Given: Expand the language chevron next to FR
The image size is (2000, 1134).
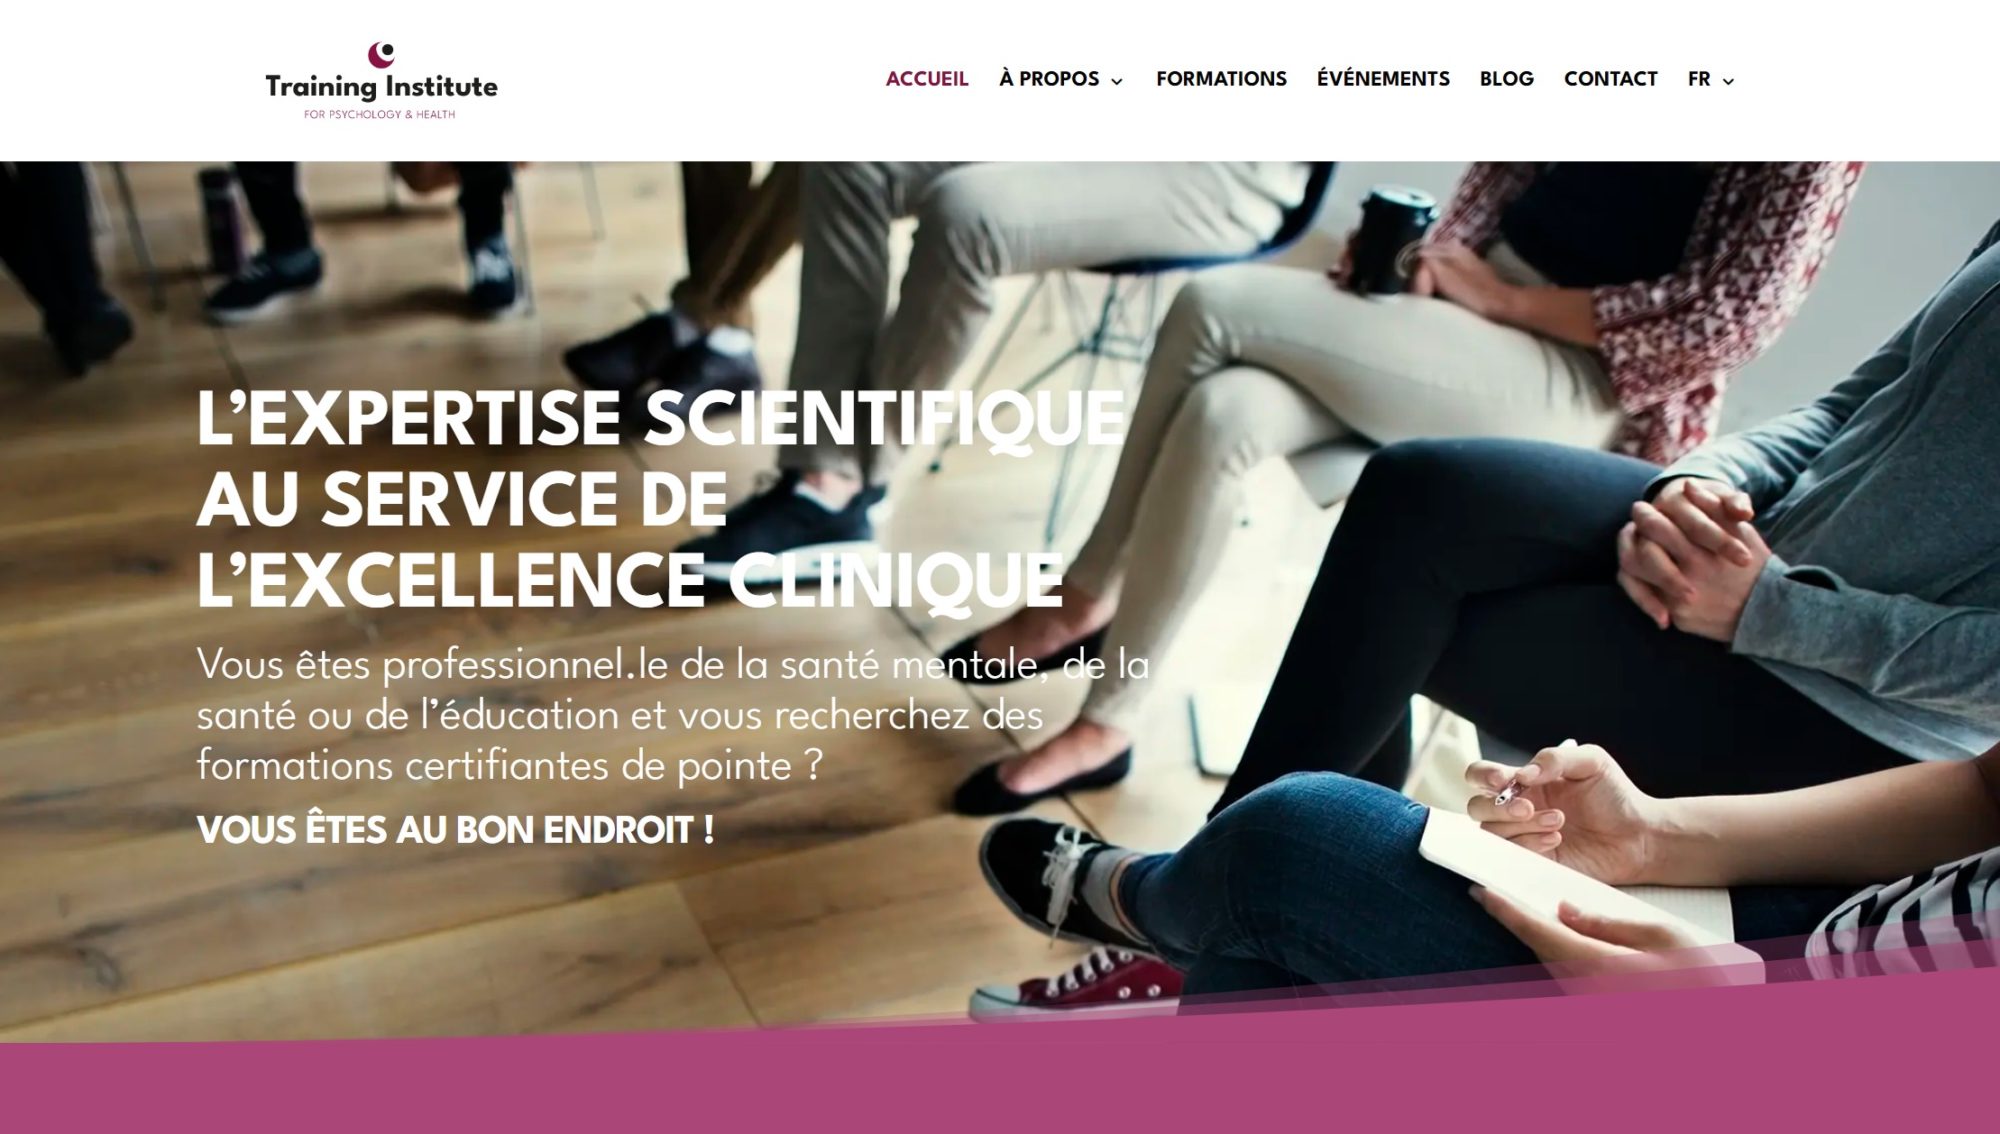Looking at the screenshot, I should (1728, 81).
